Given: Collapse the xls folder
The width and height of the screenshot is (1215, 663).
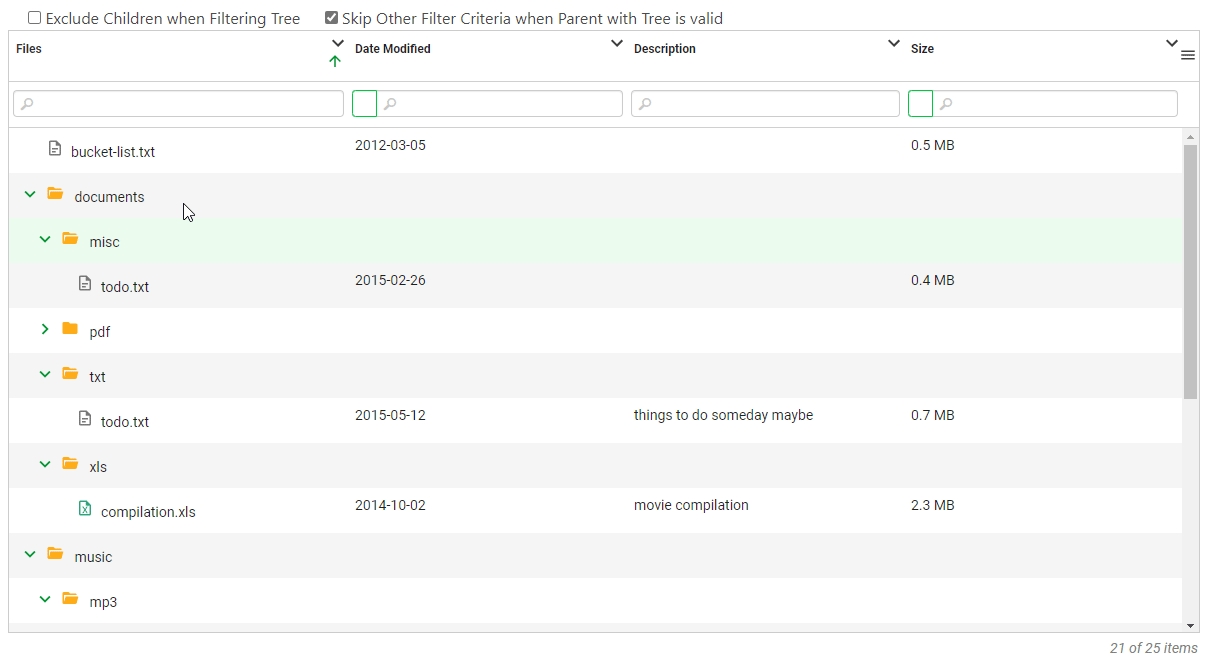Looking at the screenshot, I should tap(45, 464).
